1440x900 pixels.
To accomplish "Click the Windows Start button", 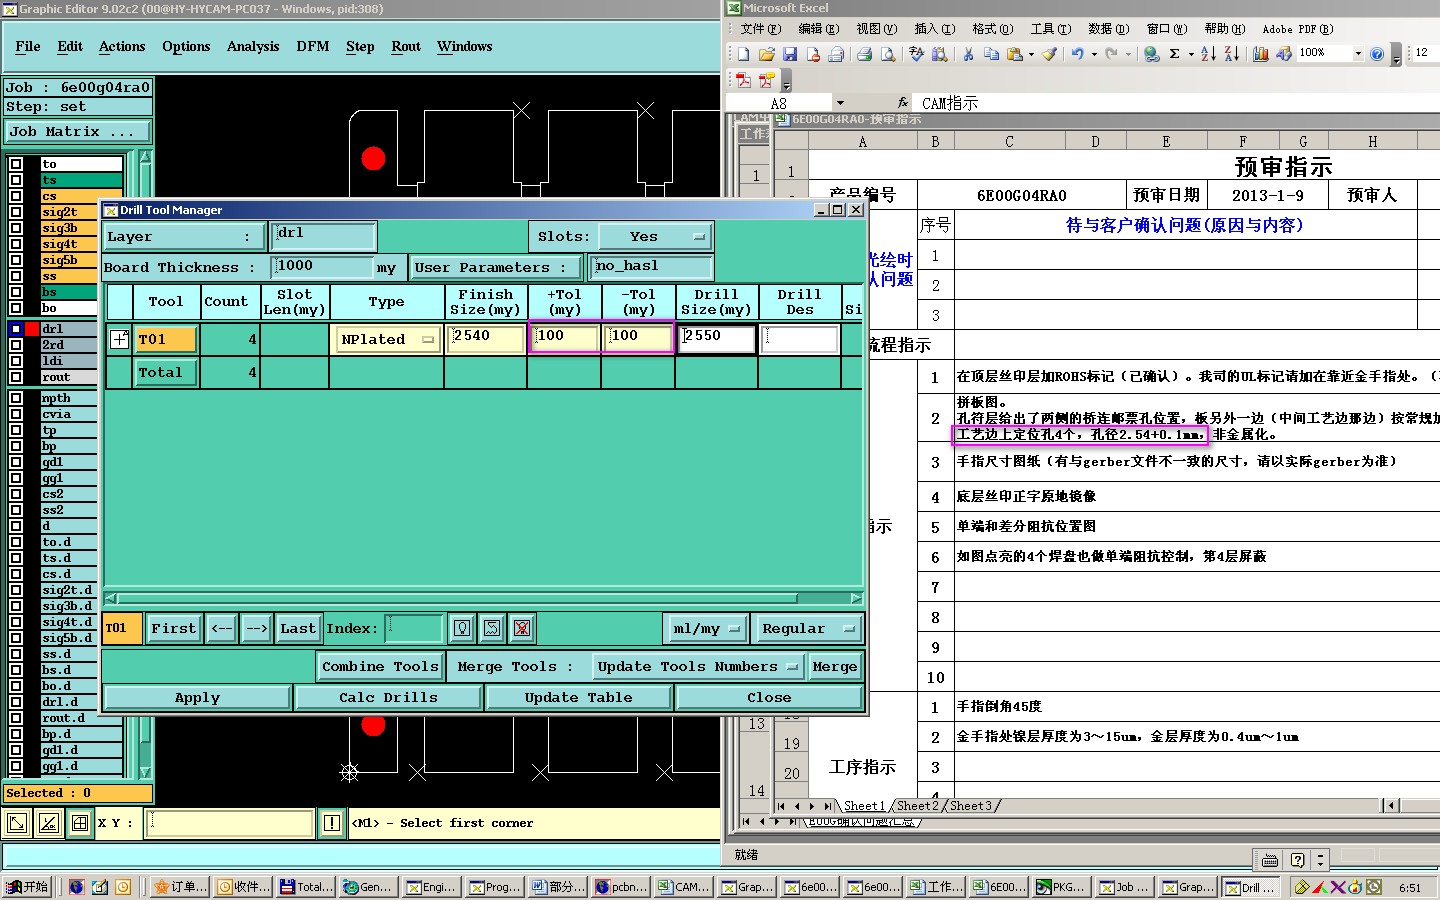I will 28,887.
